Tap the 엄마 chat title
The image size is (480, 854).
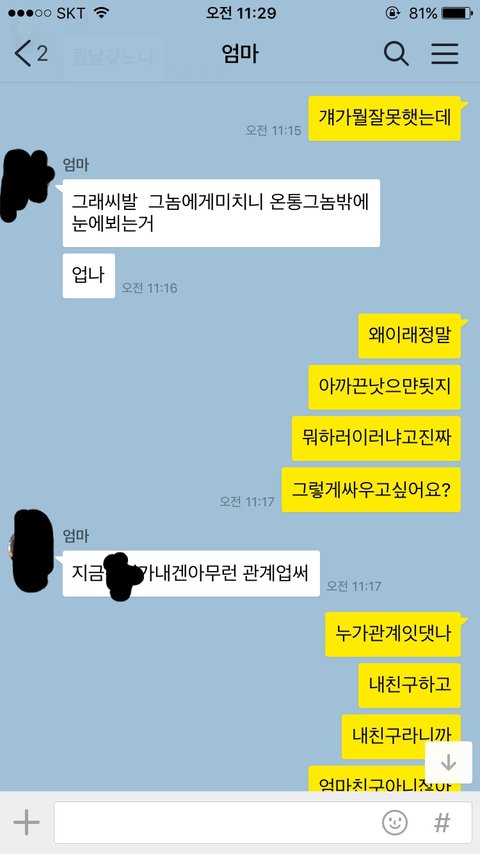(x=240, y=54)
